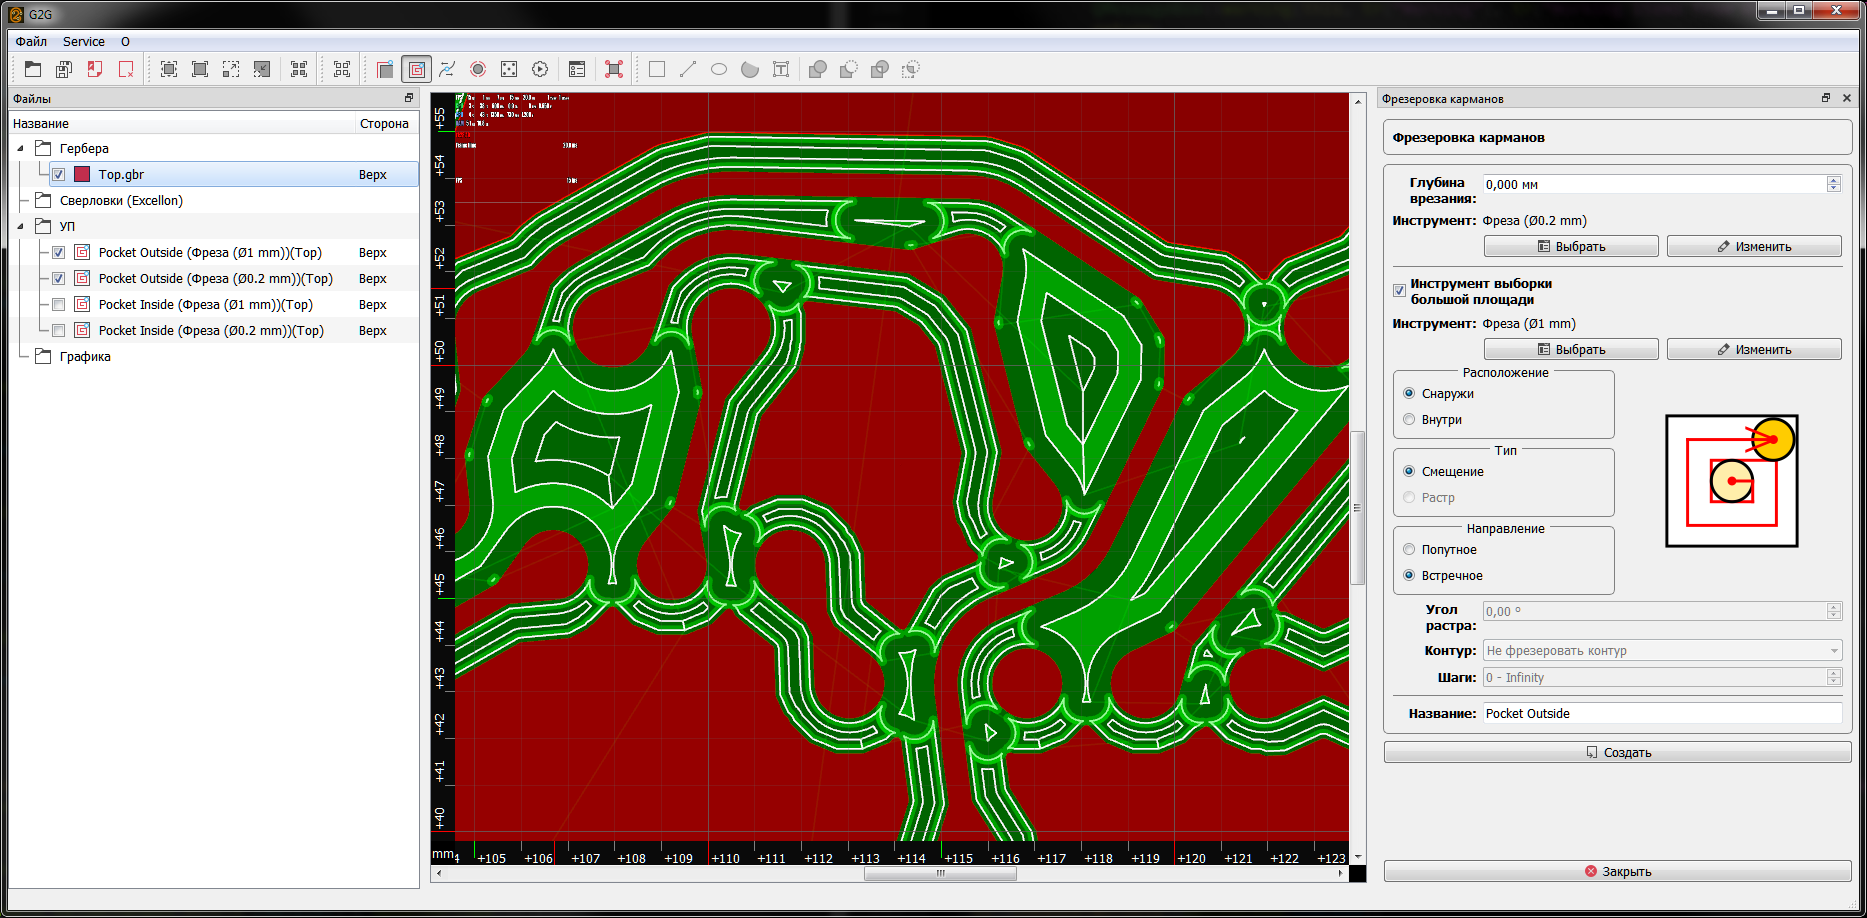Screen dimensions: 1867x918
Task: Select the arc segment drawing tool
Action: [750, 69]
